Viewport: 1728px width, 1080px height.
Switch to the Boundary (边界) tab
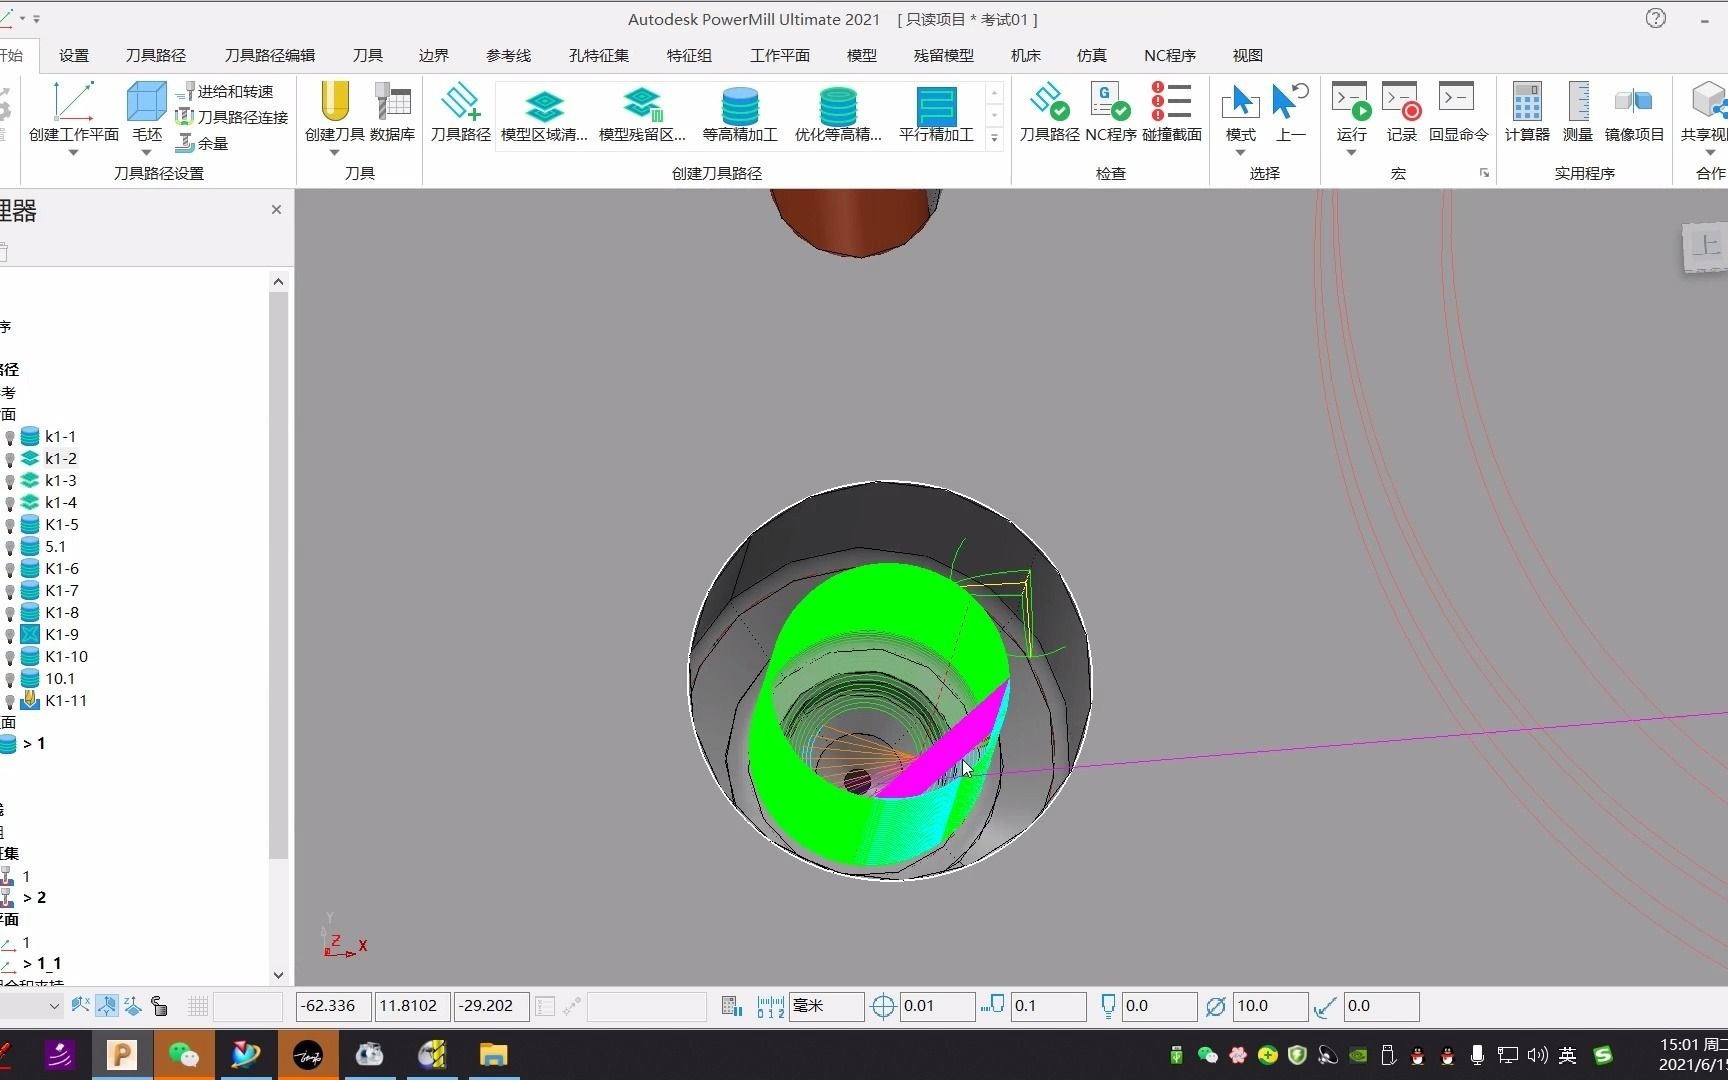click(433, 55)
